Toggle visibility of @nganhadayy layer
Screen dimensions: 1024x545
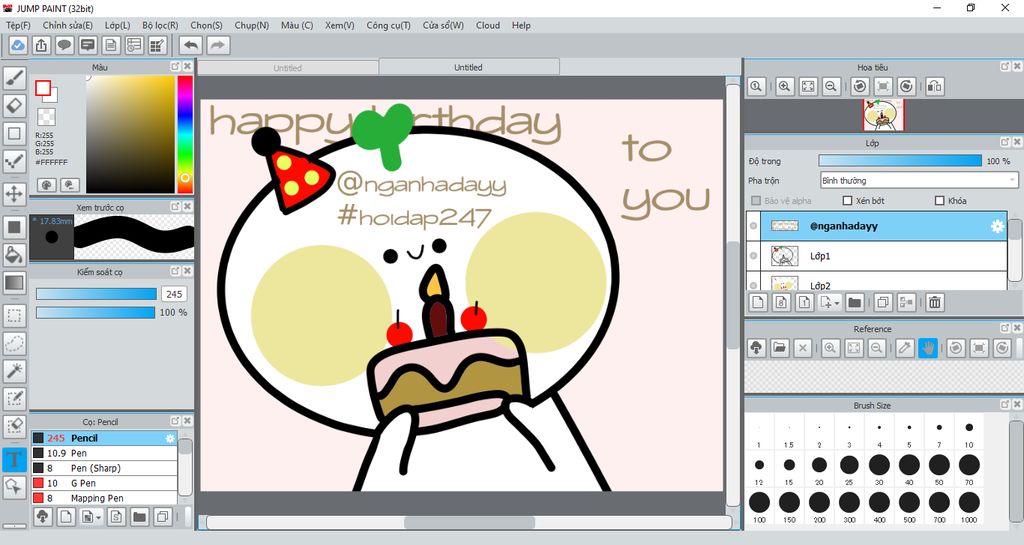[x=754, y=226]
